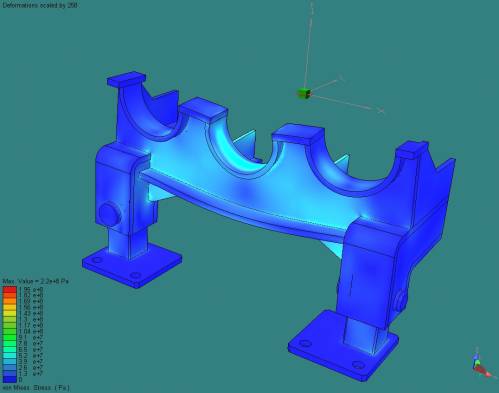499x393 pixels.
Task: Click the green compass cube manipulator
Action: 303,93
